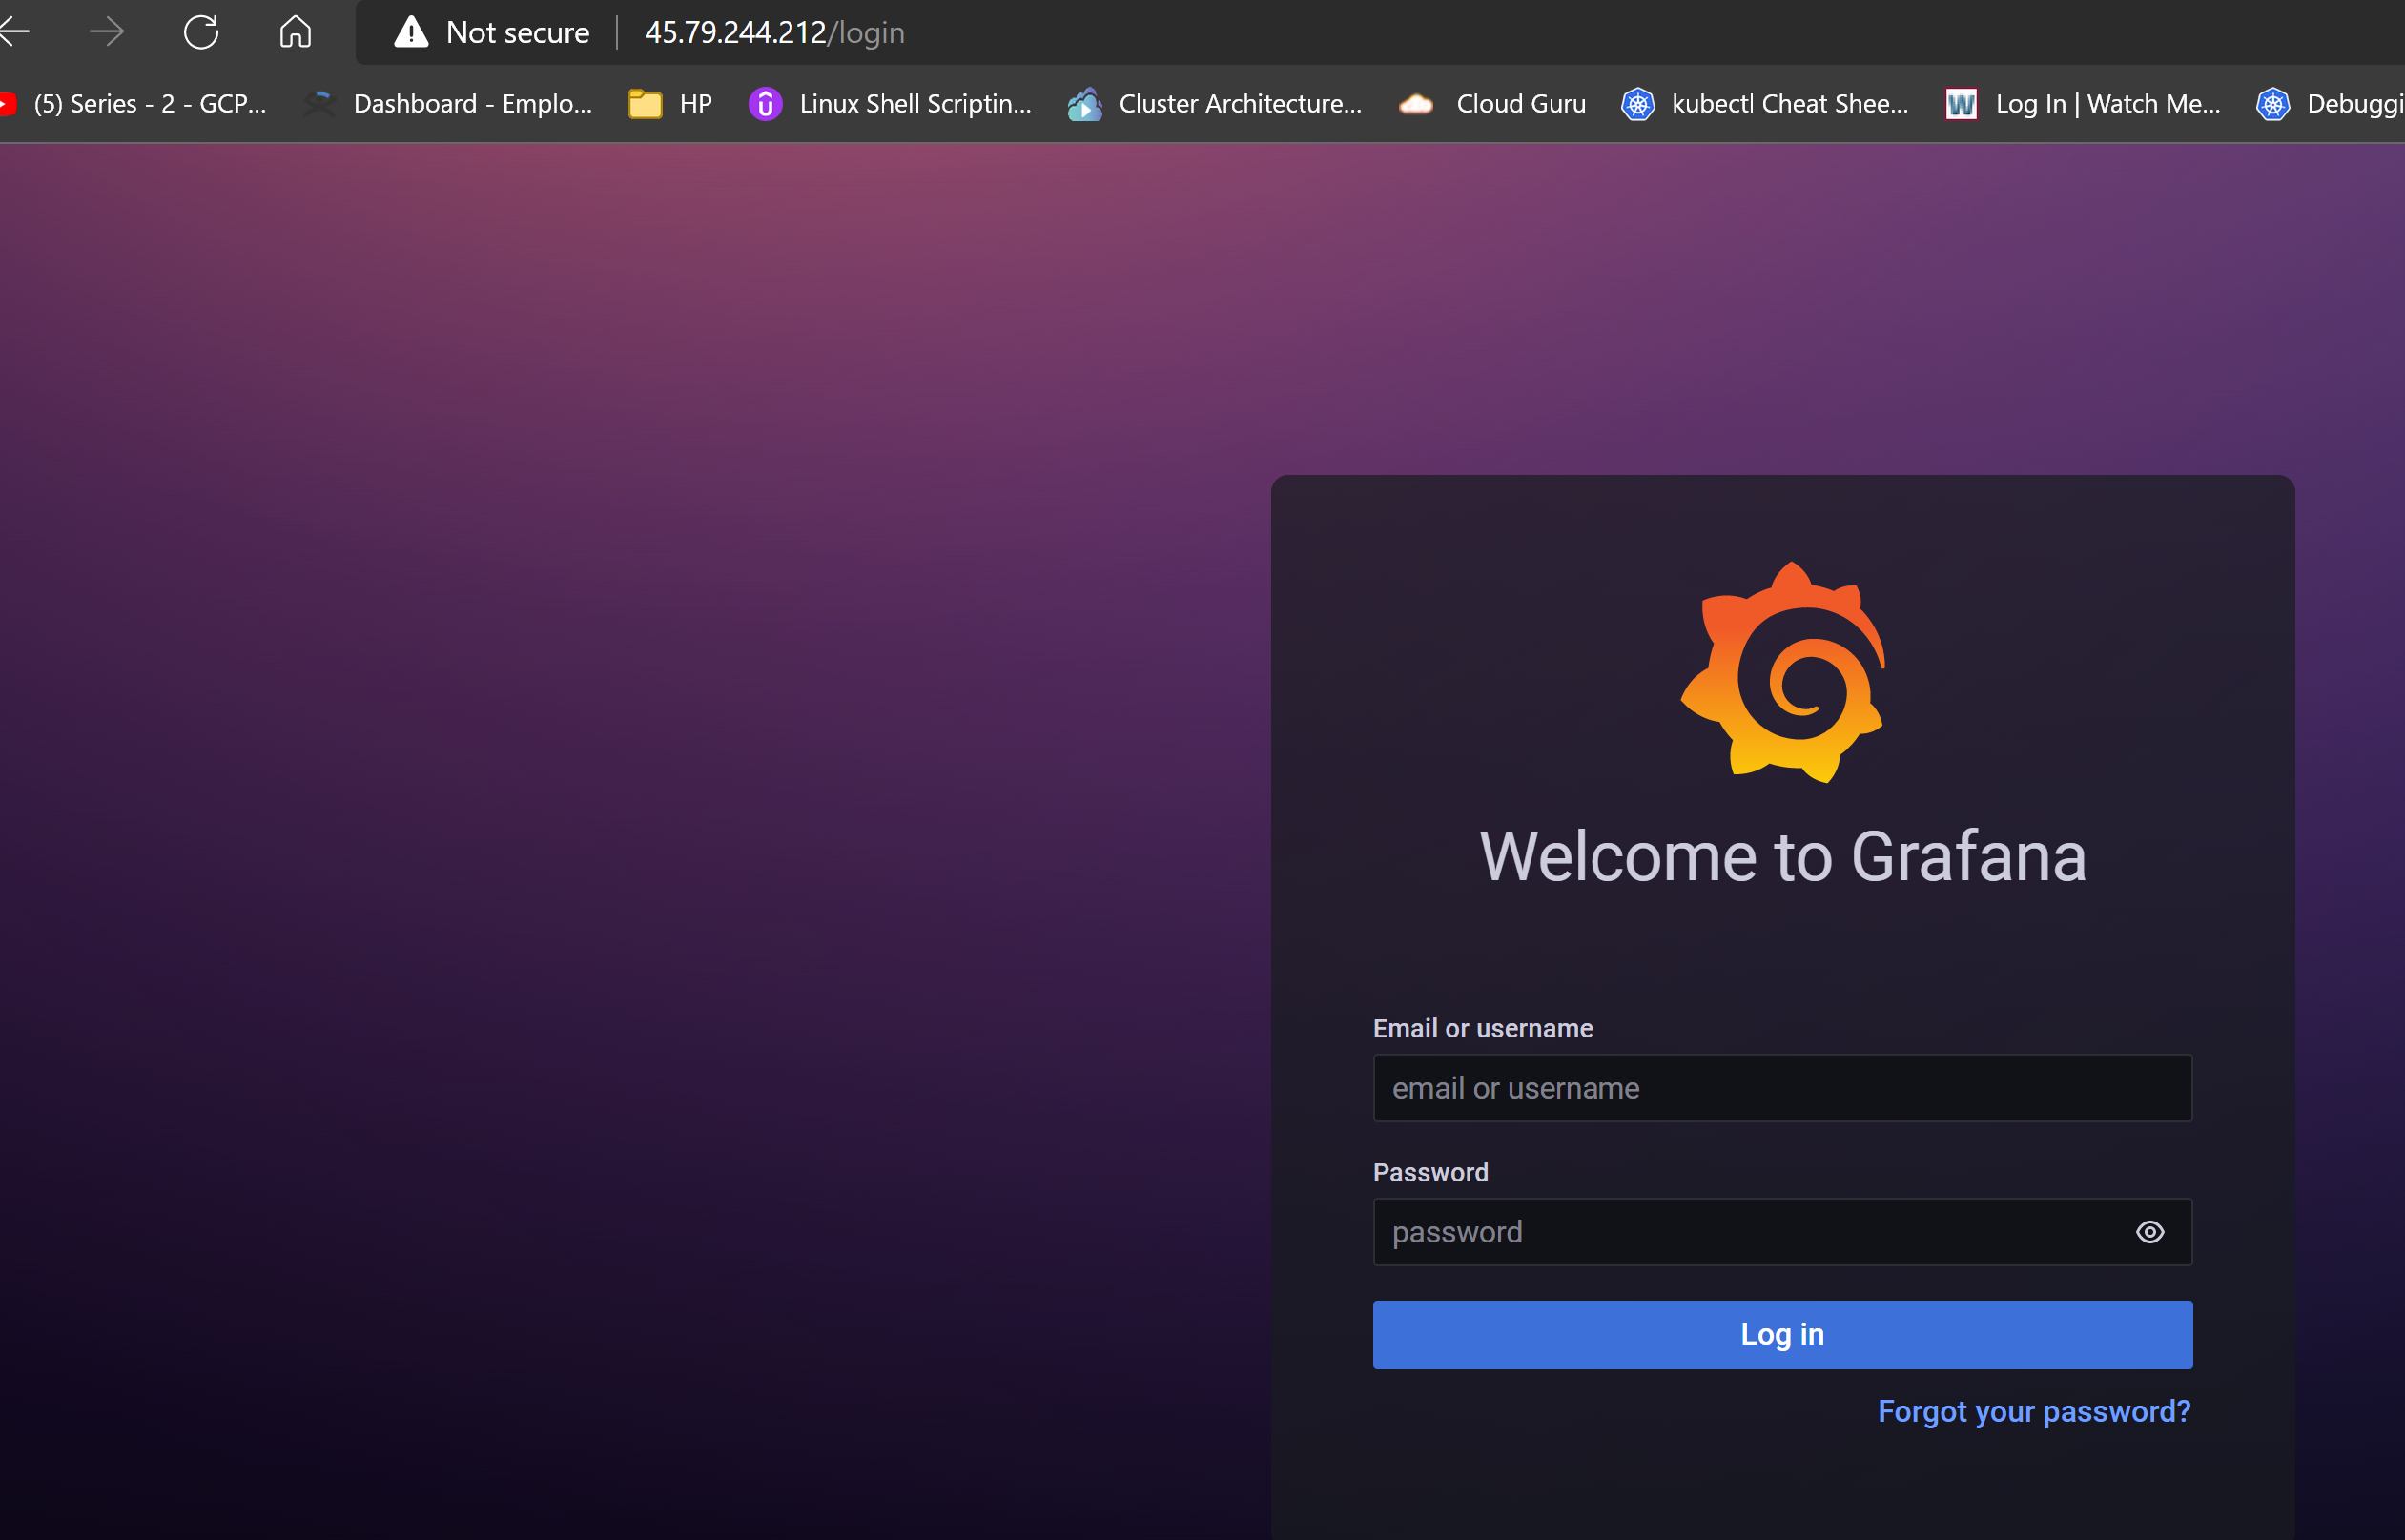Select the address bar URL

pos(774,31)
